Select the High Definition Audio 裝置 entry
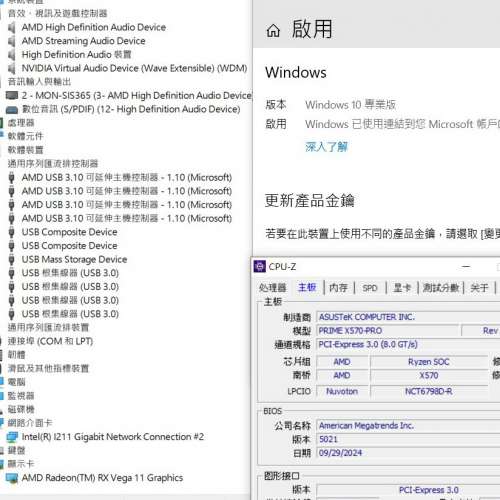Screen dimensions: 500x500 (x=76, y=55)
